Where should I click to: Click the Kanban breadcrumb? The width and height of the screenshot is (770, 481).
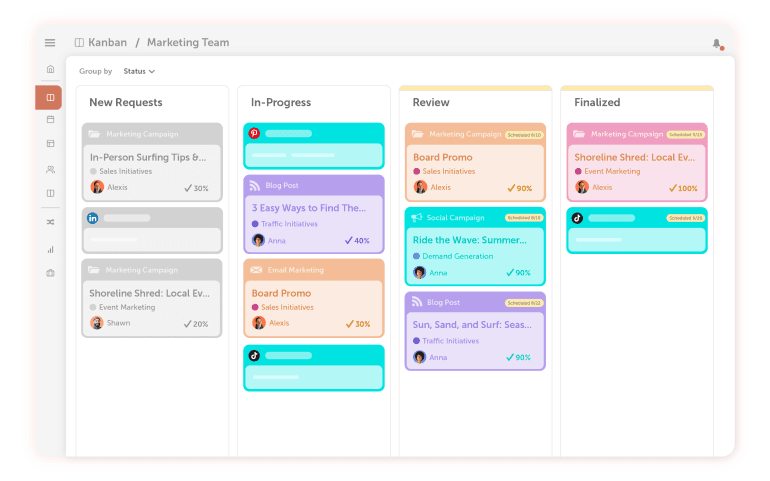101,43
